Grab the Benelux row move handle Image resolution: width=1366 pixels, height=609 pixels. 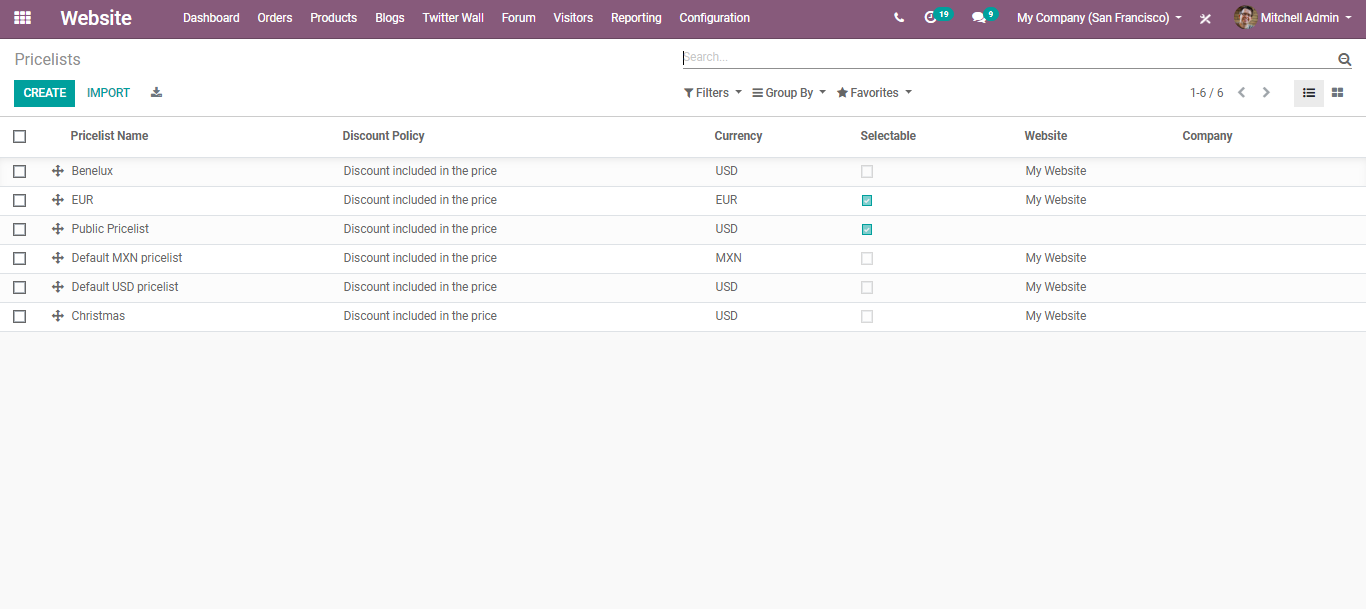(58, 171)
